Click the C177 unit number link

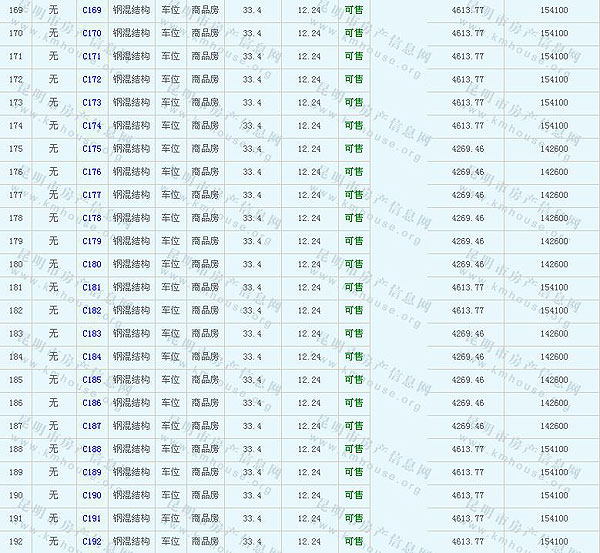point(92,195)
